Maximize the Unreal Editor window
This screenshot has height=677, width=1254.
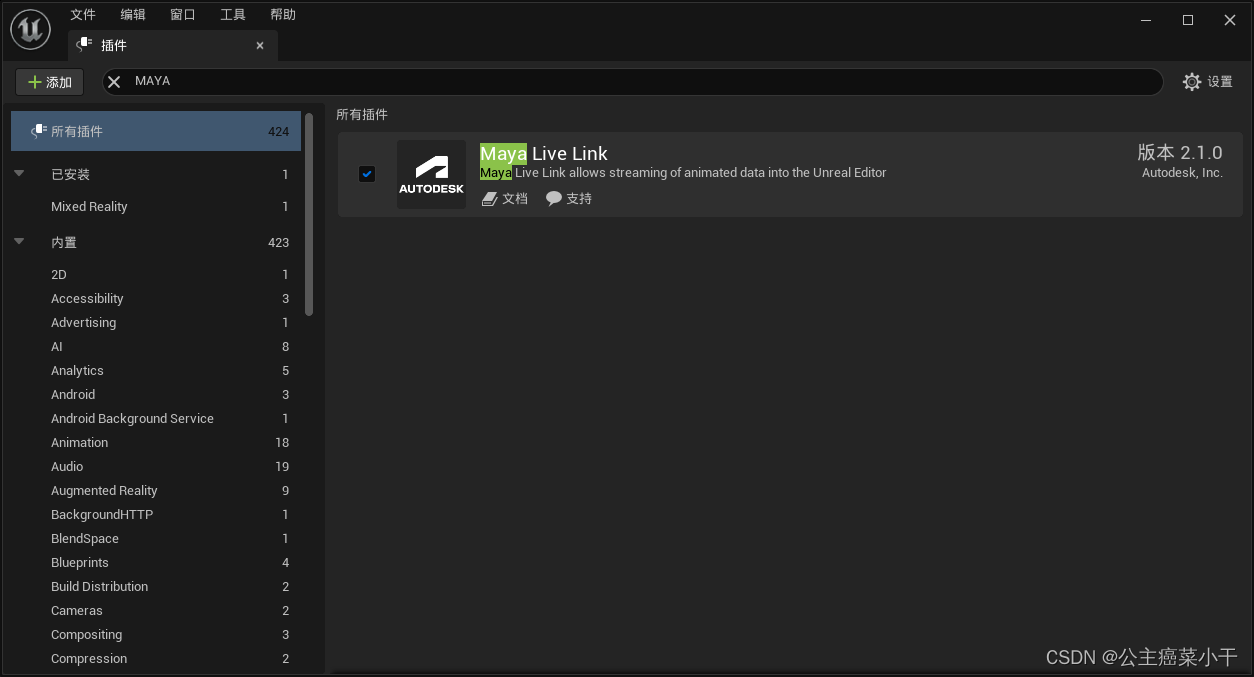coord(1188,20)
